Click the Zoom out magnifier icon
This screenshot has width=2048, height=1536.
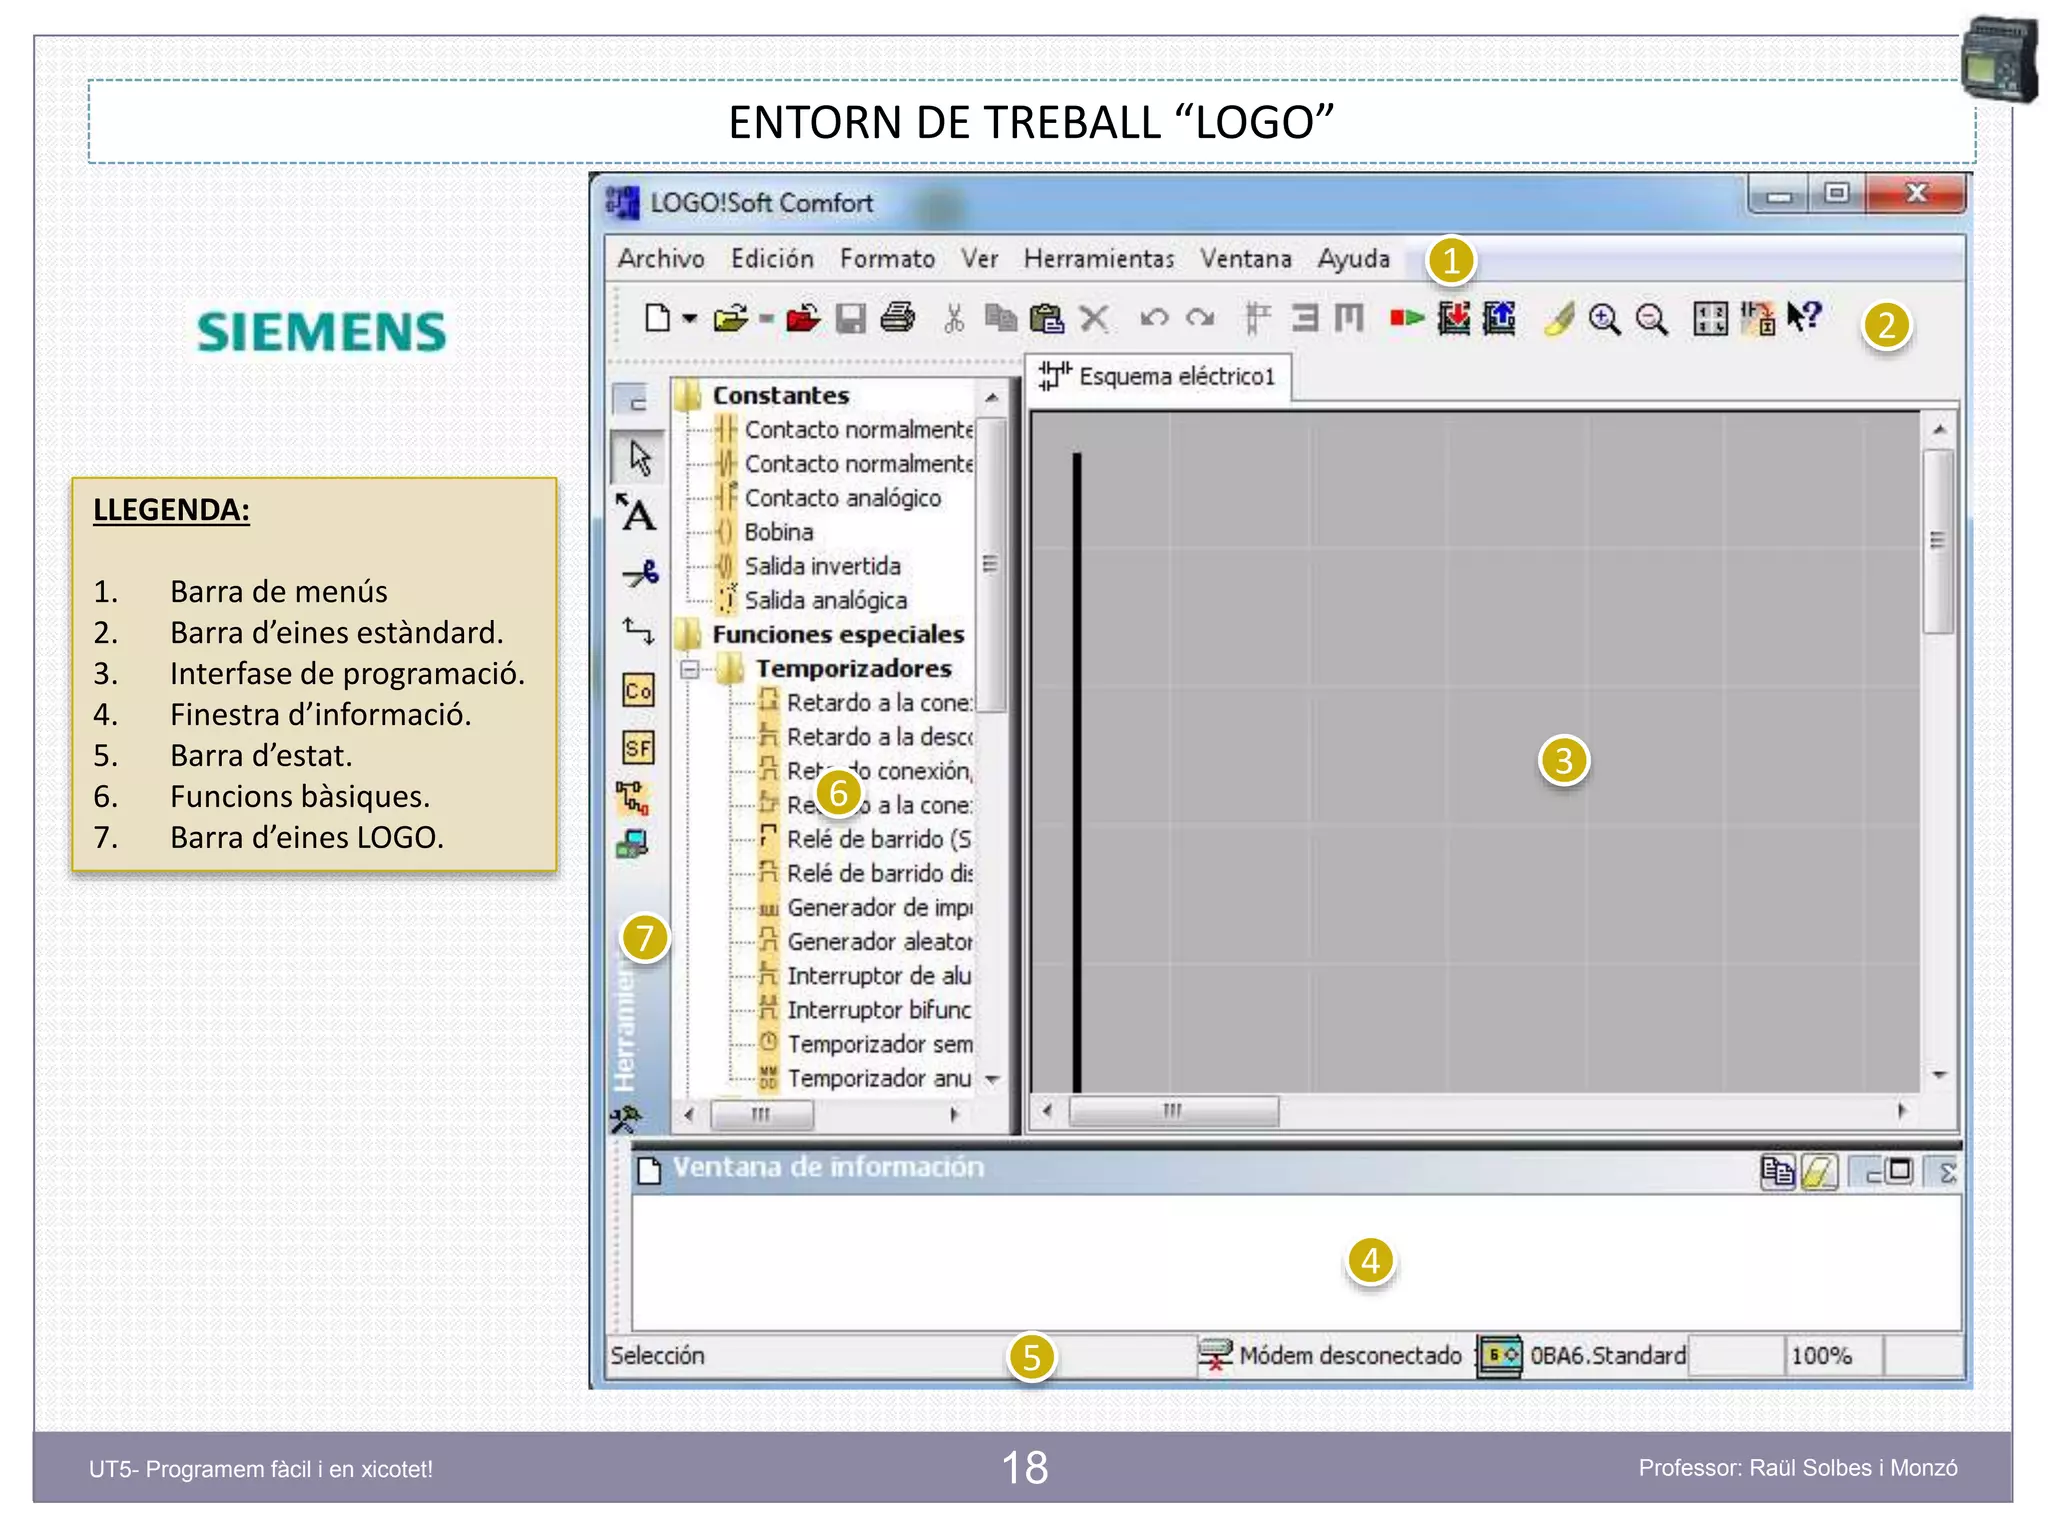tap(1652, 319)
